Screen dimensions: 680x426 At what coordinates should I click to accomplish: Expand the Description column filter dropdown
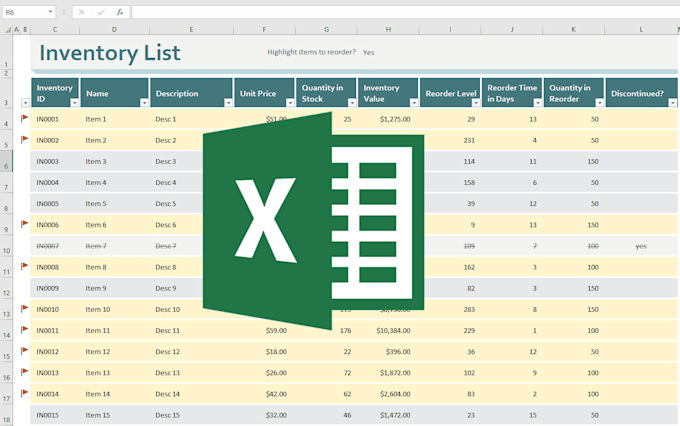click(227, 103)
